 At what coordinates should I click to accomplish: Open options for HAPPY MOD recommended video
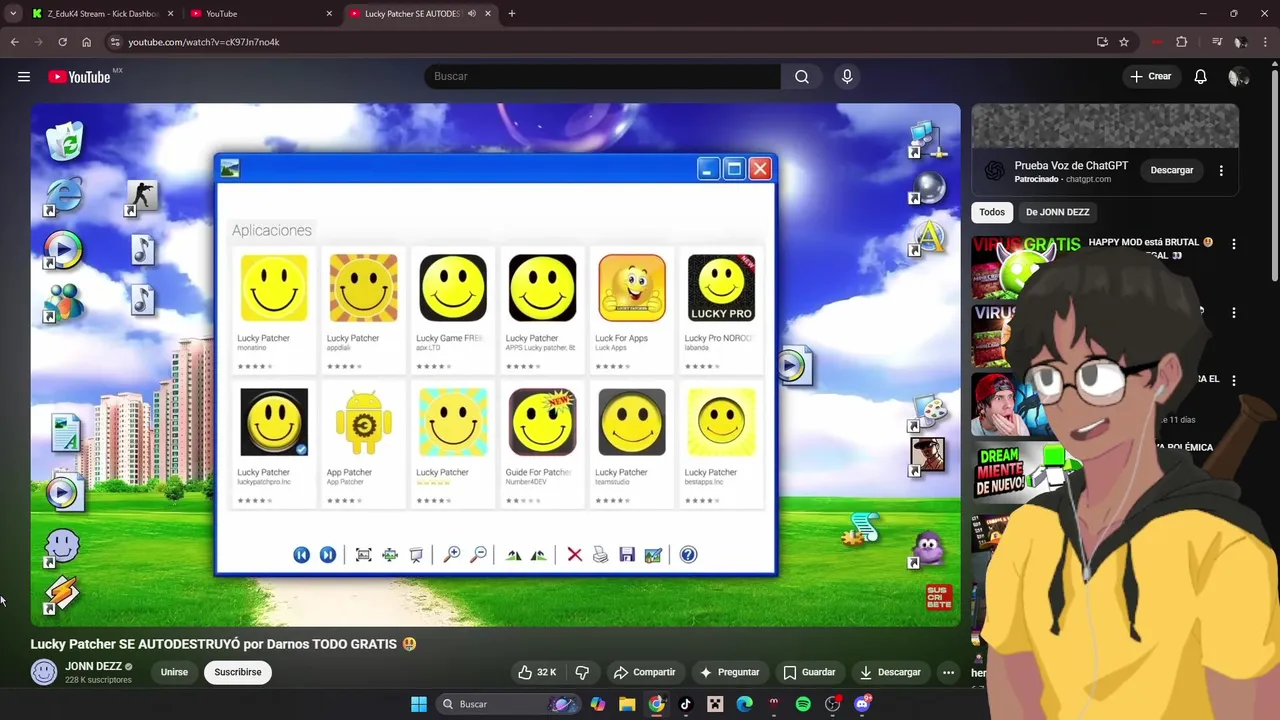(1234, 244)
